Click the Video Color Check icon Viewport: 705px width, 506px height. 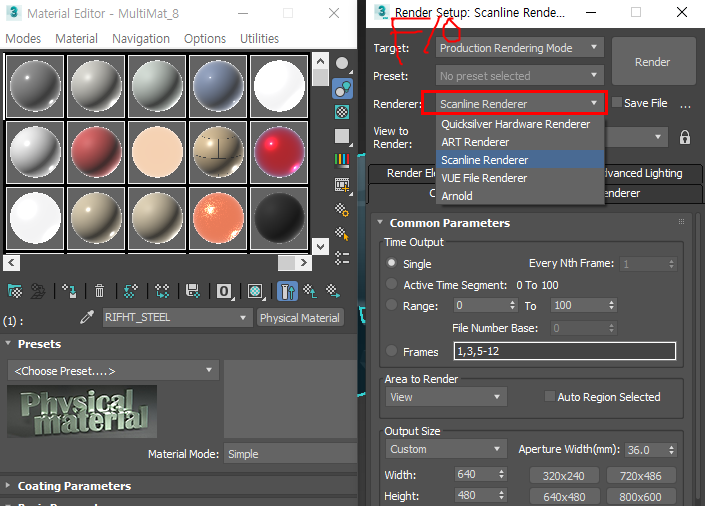click(342, 160)
